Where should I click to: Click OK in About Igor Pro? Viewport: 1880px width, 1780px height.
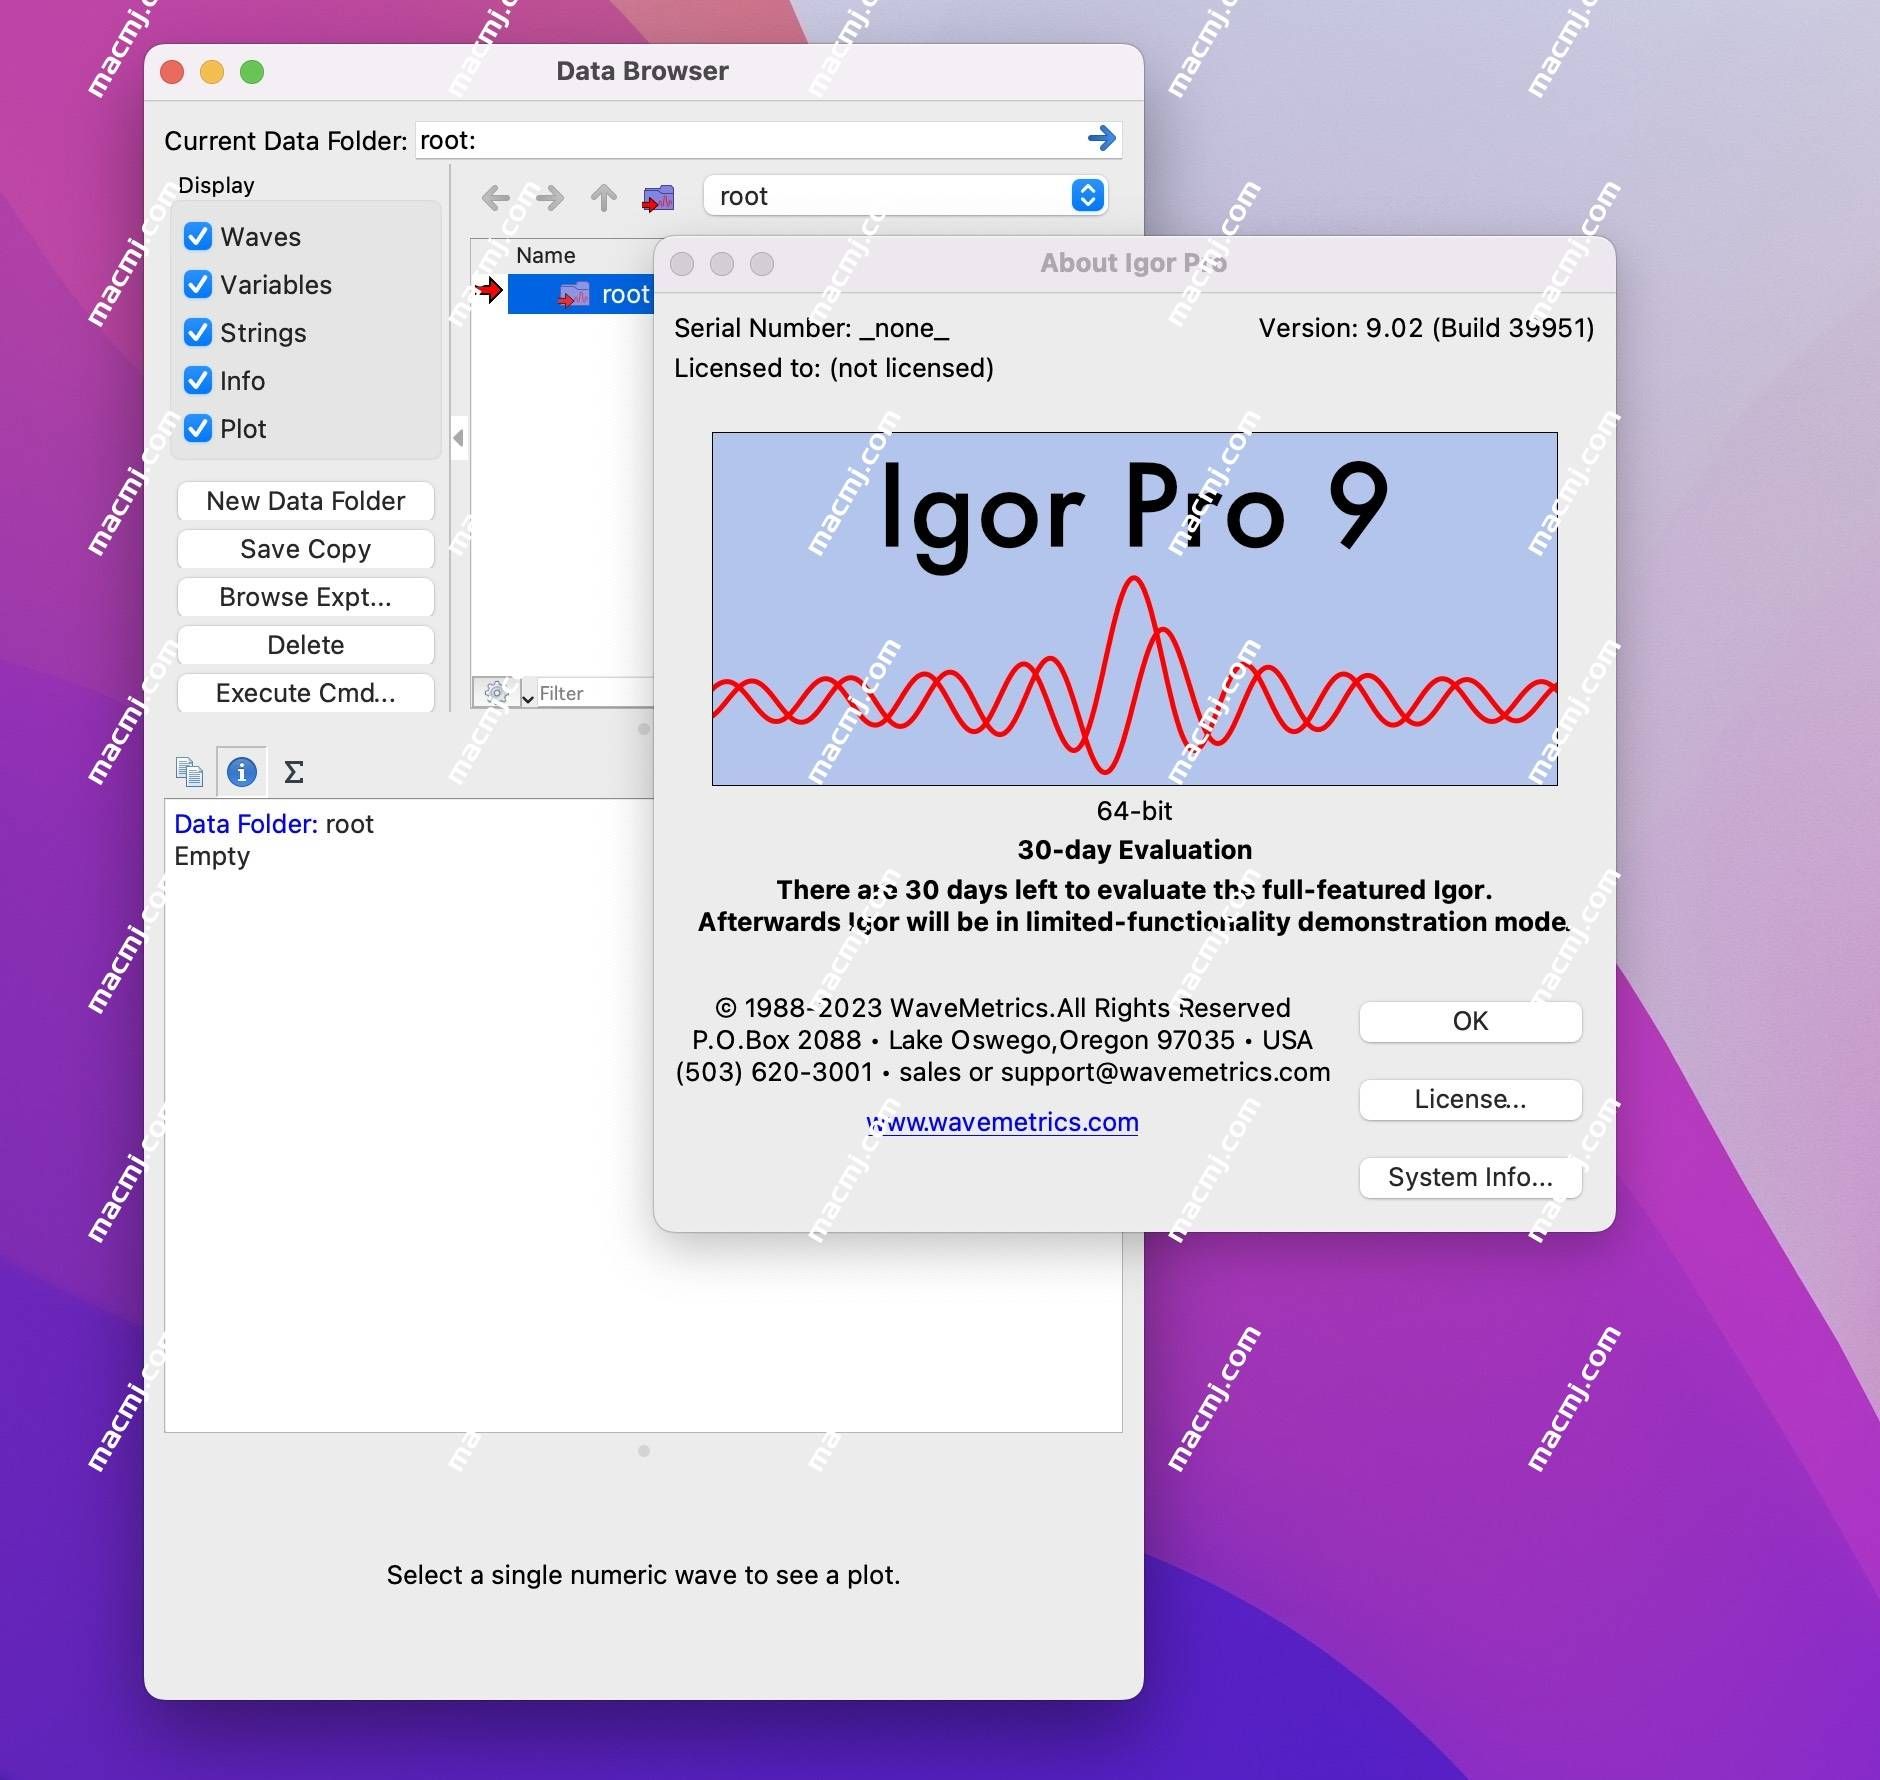point(1470,1021)
